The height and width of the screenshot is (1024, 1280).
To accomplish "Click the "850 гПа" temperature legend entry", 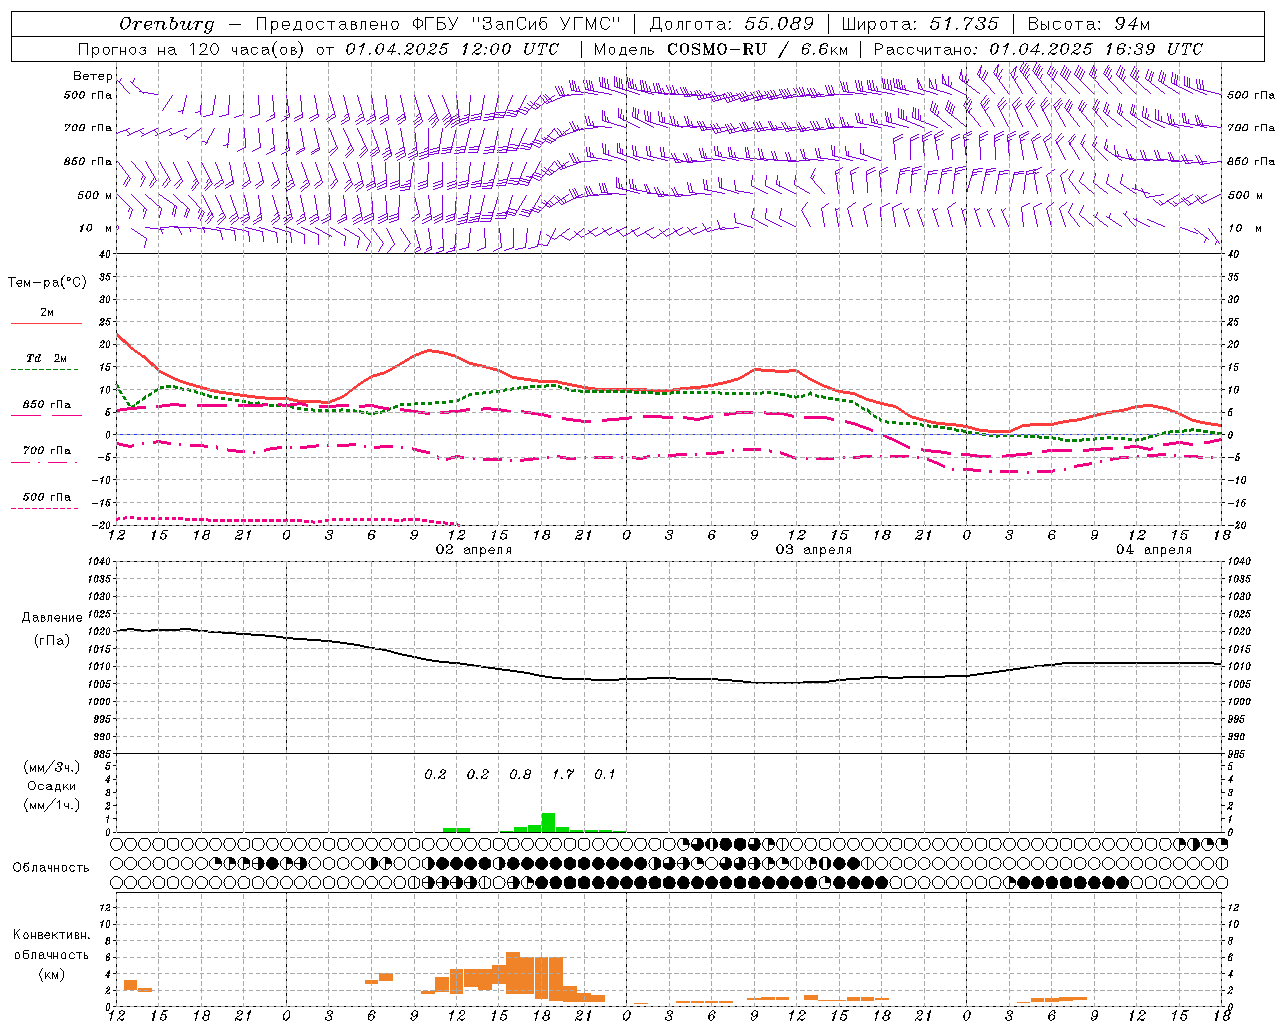I will coord(47,405).
